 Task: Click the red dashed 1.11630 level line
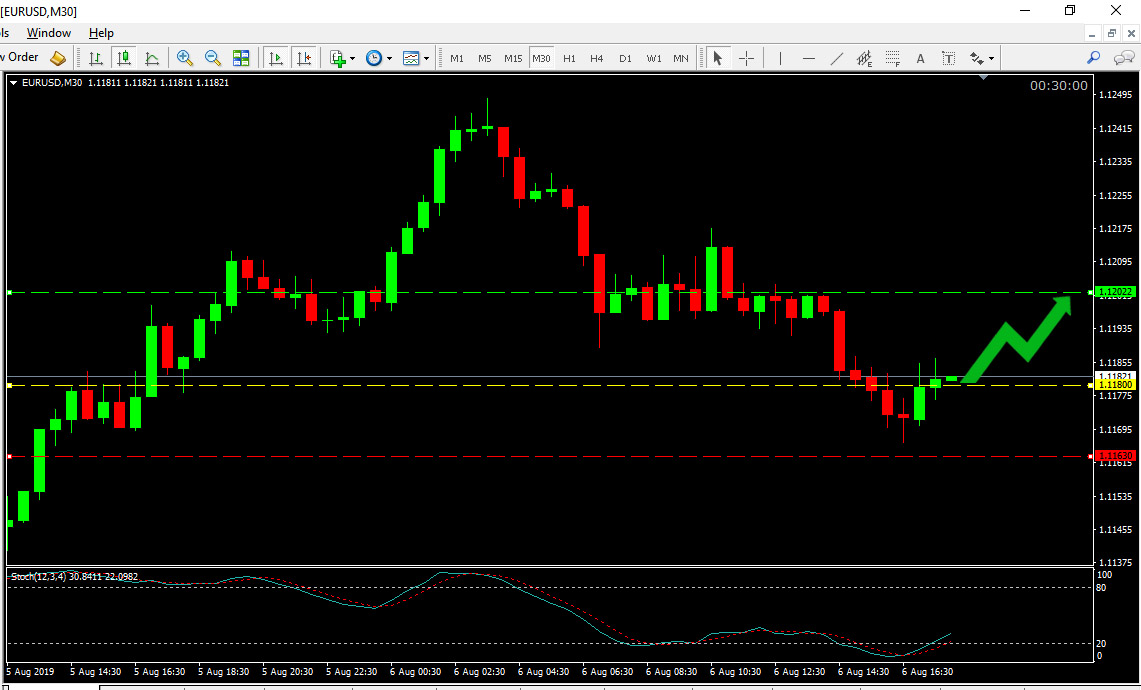[x=500, y=456]
